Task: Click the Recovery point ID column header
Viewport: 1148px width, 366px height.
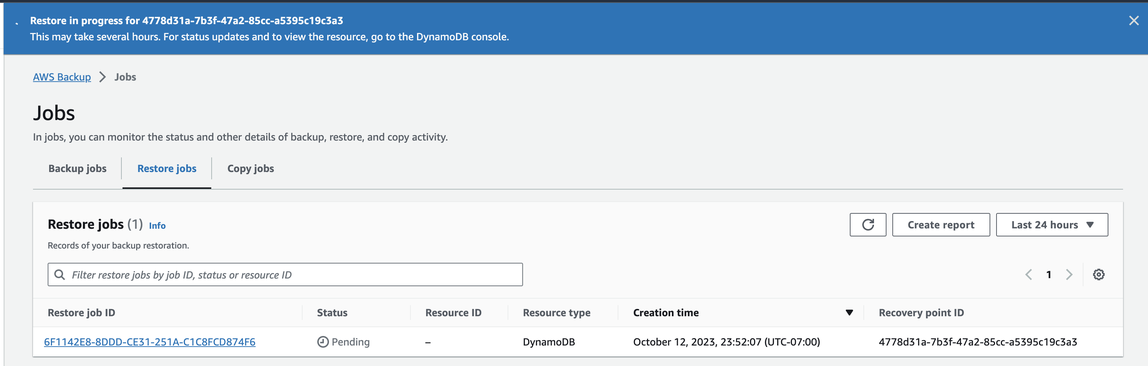Action: click(921, 313)
